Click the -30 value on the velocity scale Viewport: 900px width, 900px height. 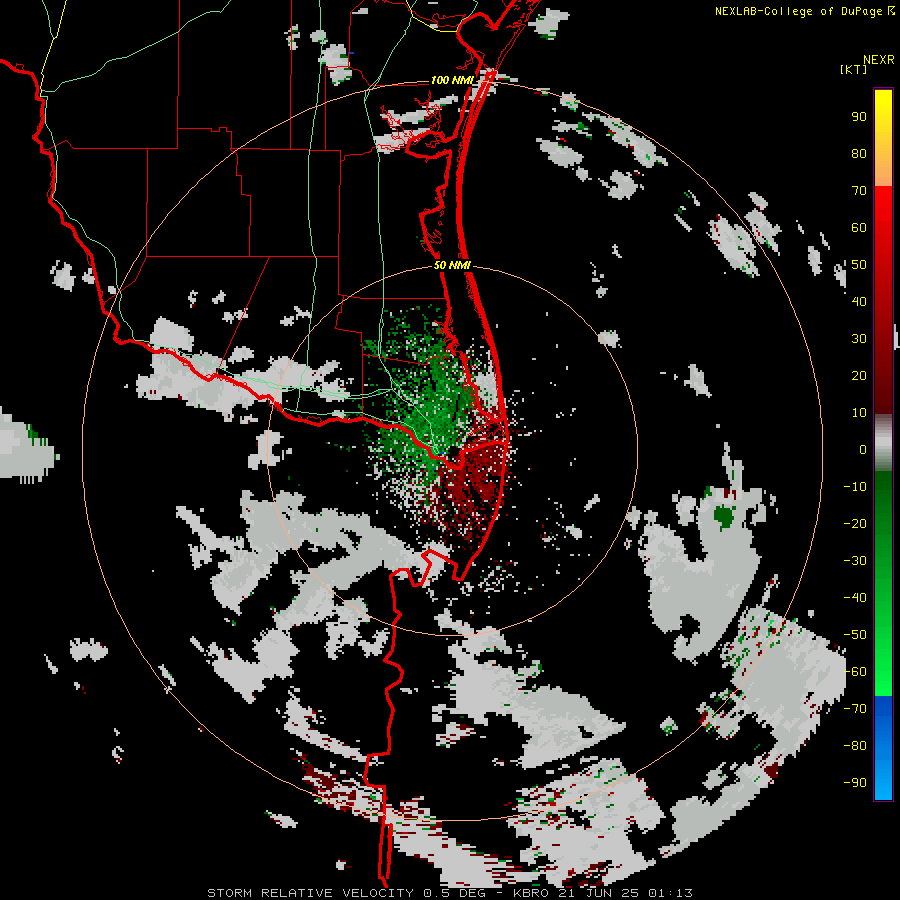[855, 561]
